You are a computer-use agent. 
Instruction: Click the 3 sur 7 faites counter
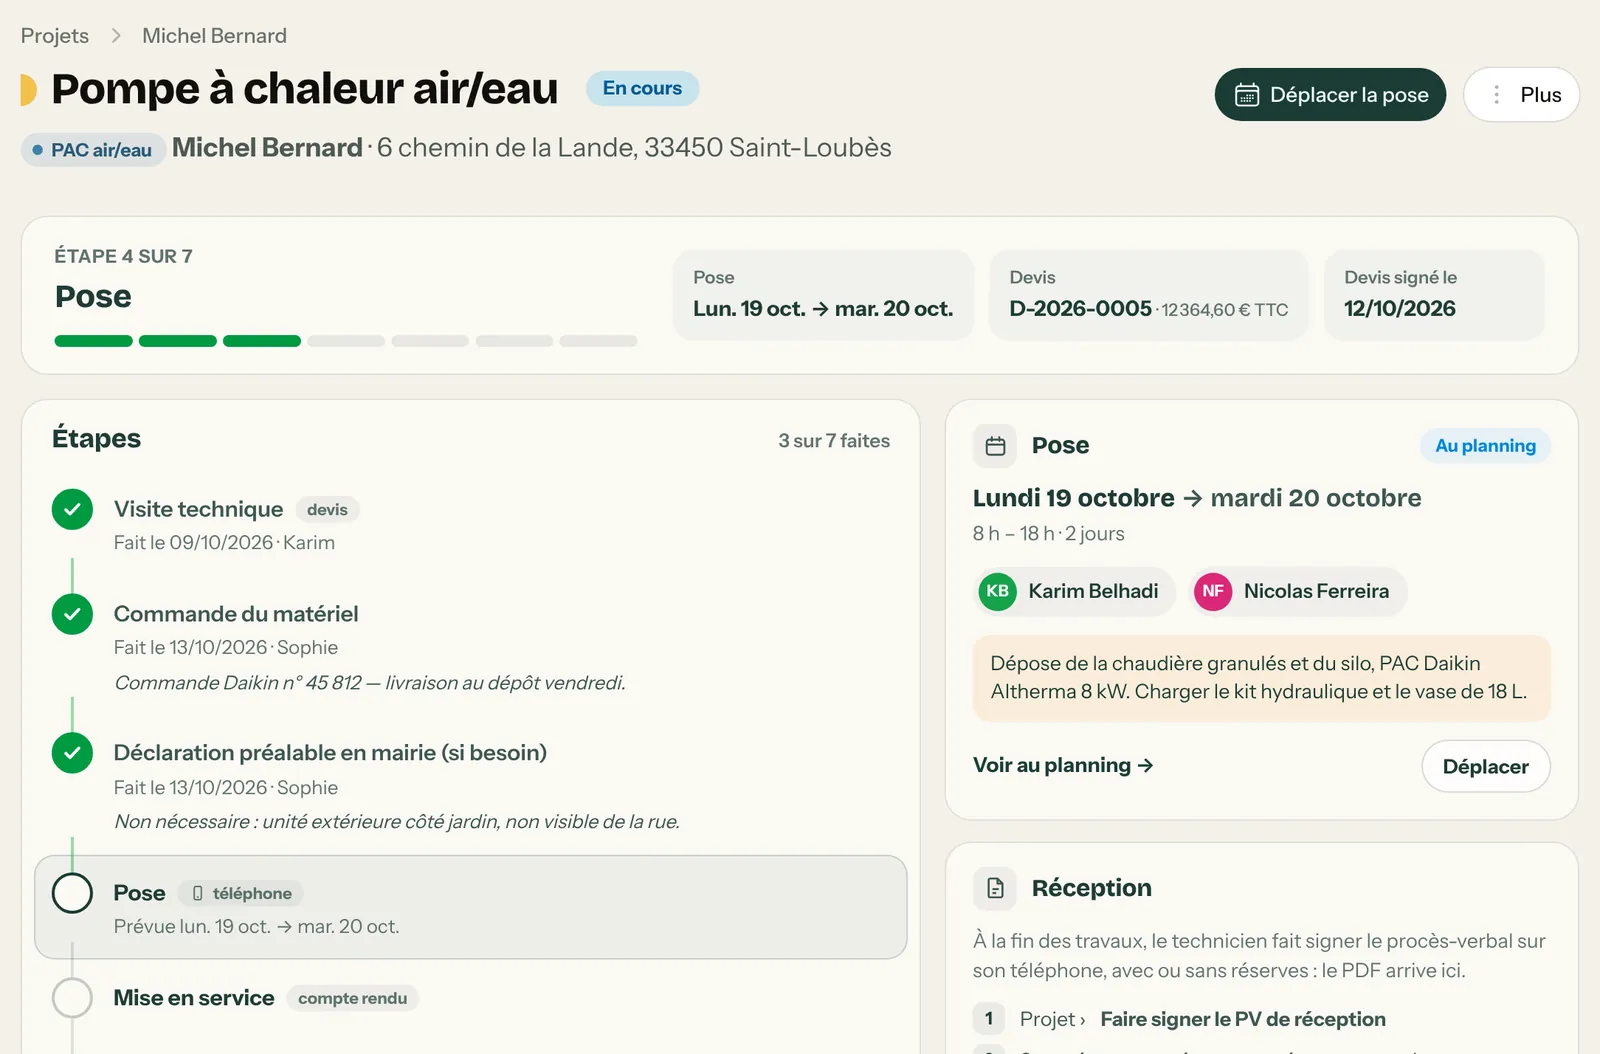(834, 441)
